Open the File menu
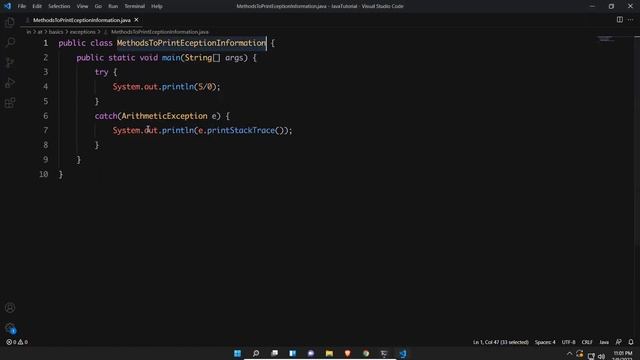The image size is (640, 360). click(22, 6)
